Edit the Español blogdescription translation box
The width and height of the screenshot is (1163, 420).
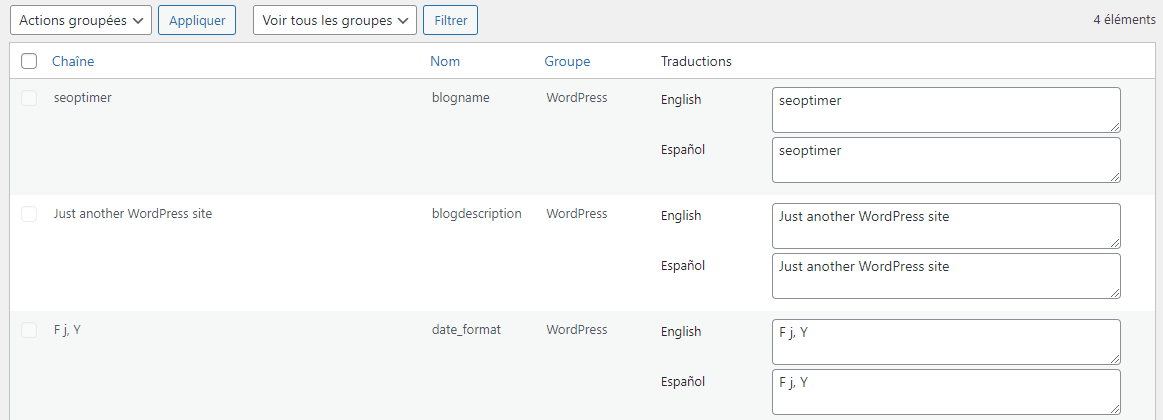[x=945, y=275]
